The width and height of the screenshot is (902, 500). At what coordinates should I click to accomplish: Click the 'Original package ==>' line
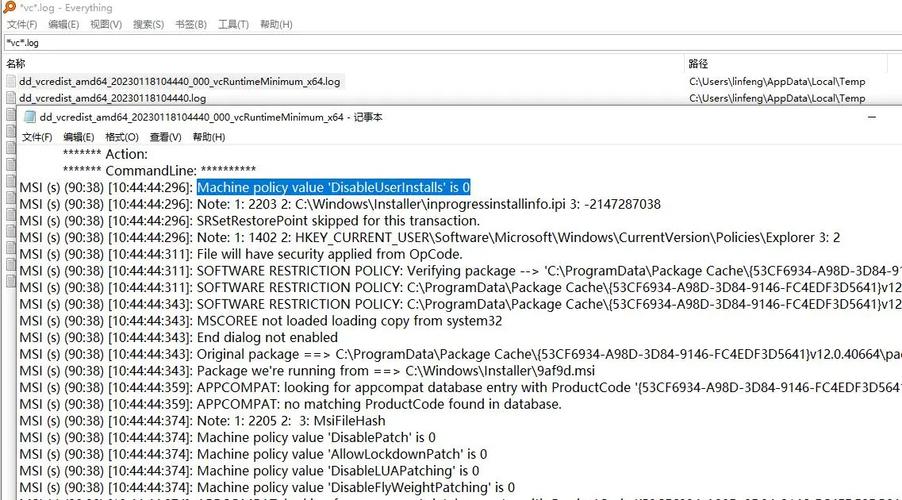(460, 354)
